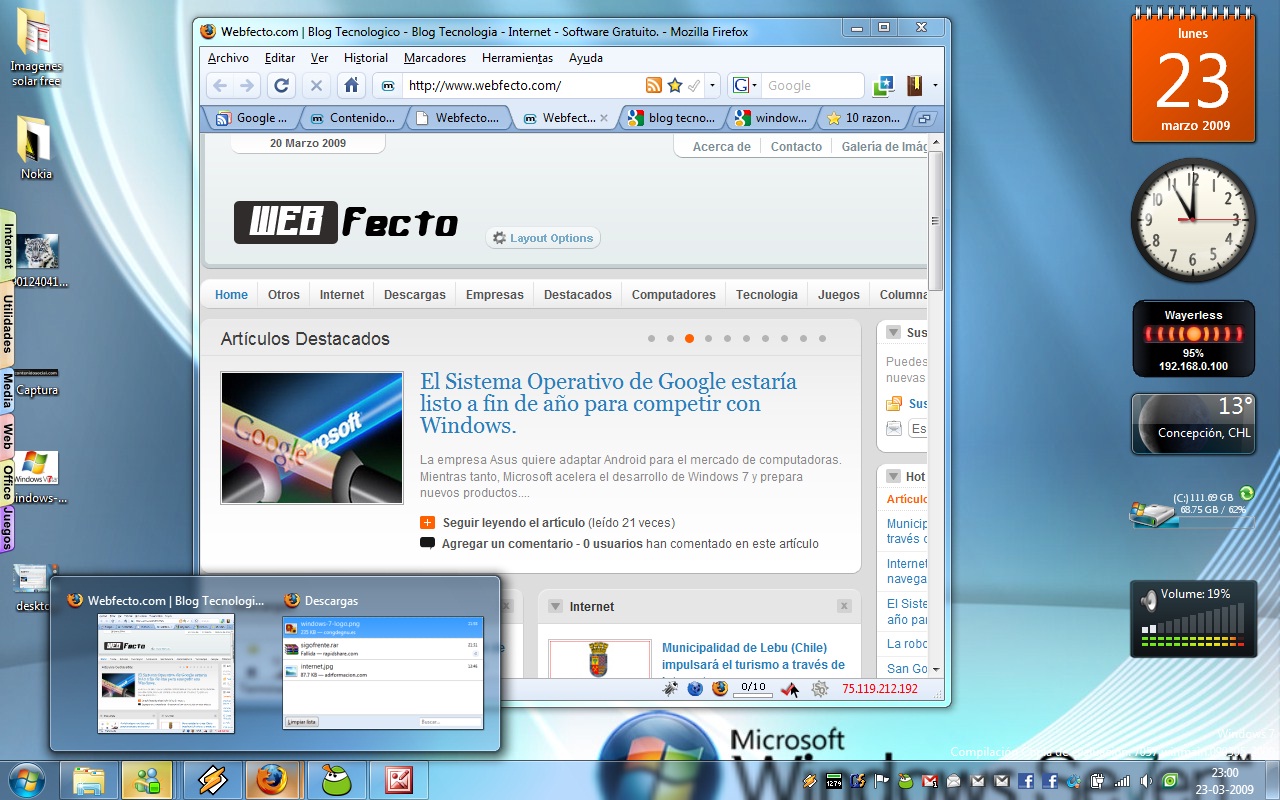Select the third featured-article carousel dot
Viewport: 1280px width, 800px height.
[x=689, y=339]
